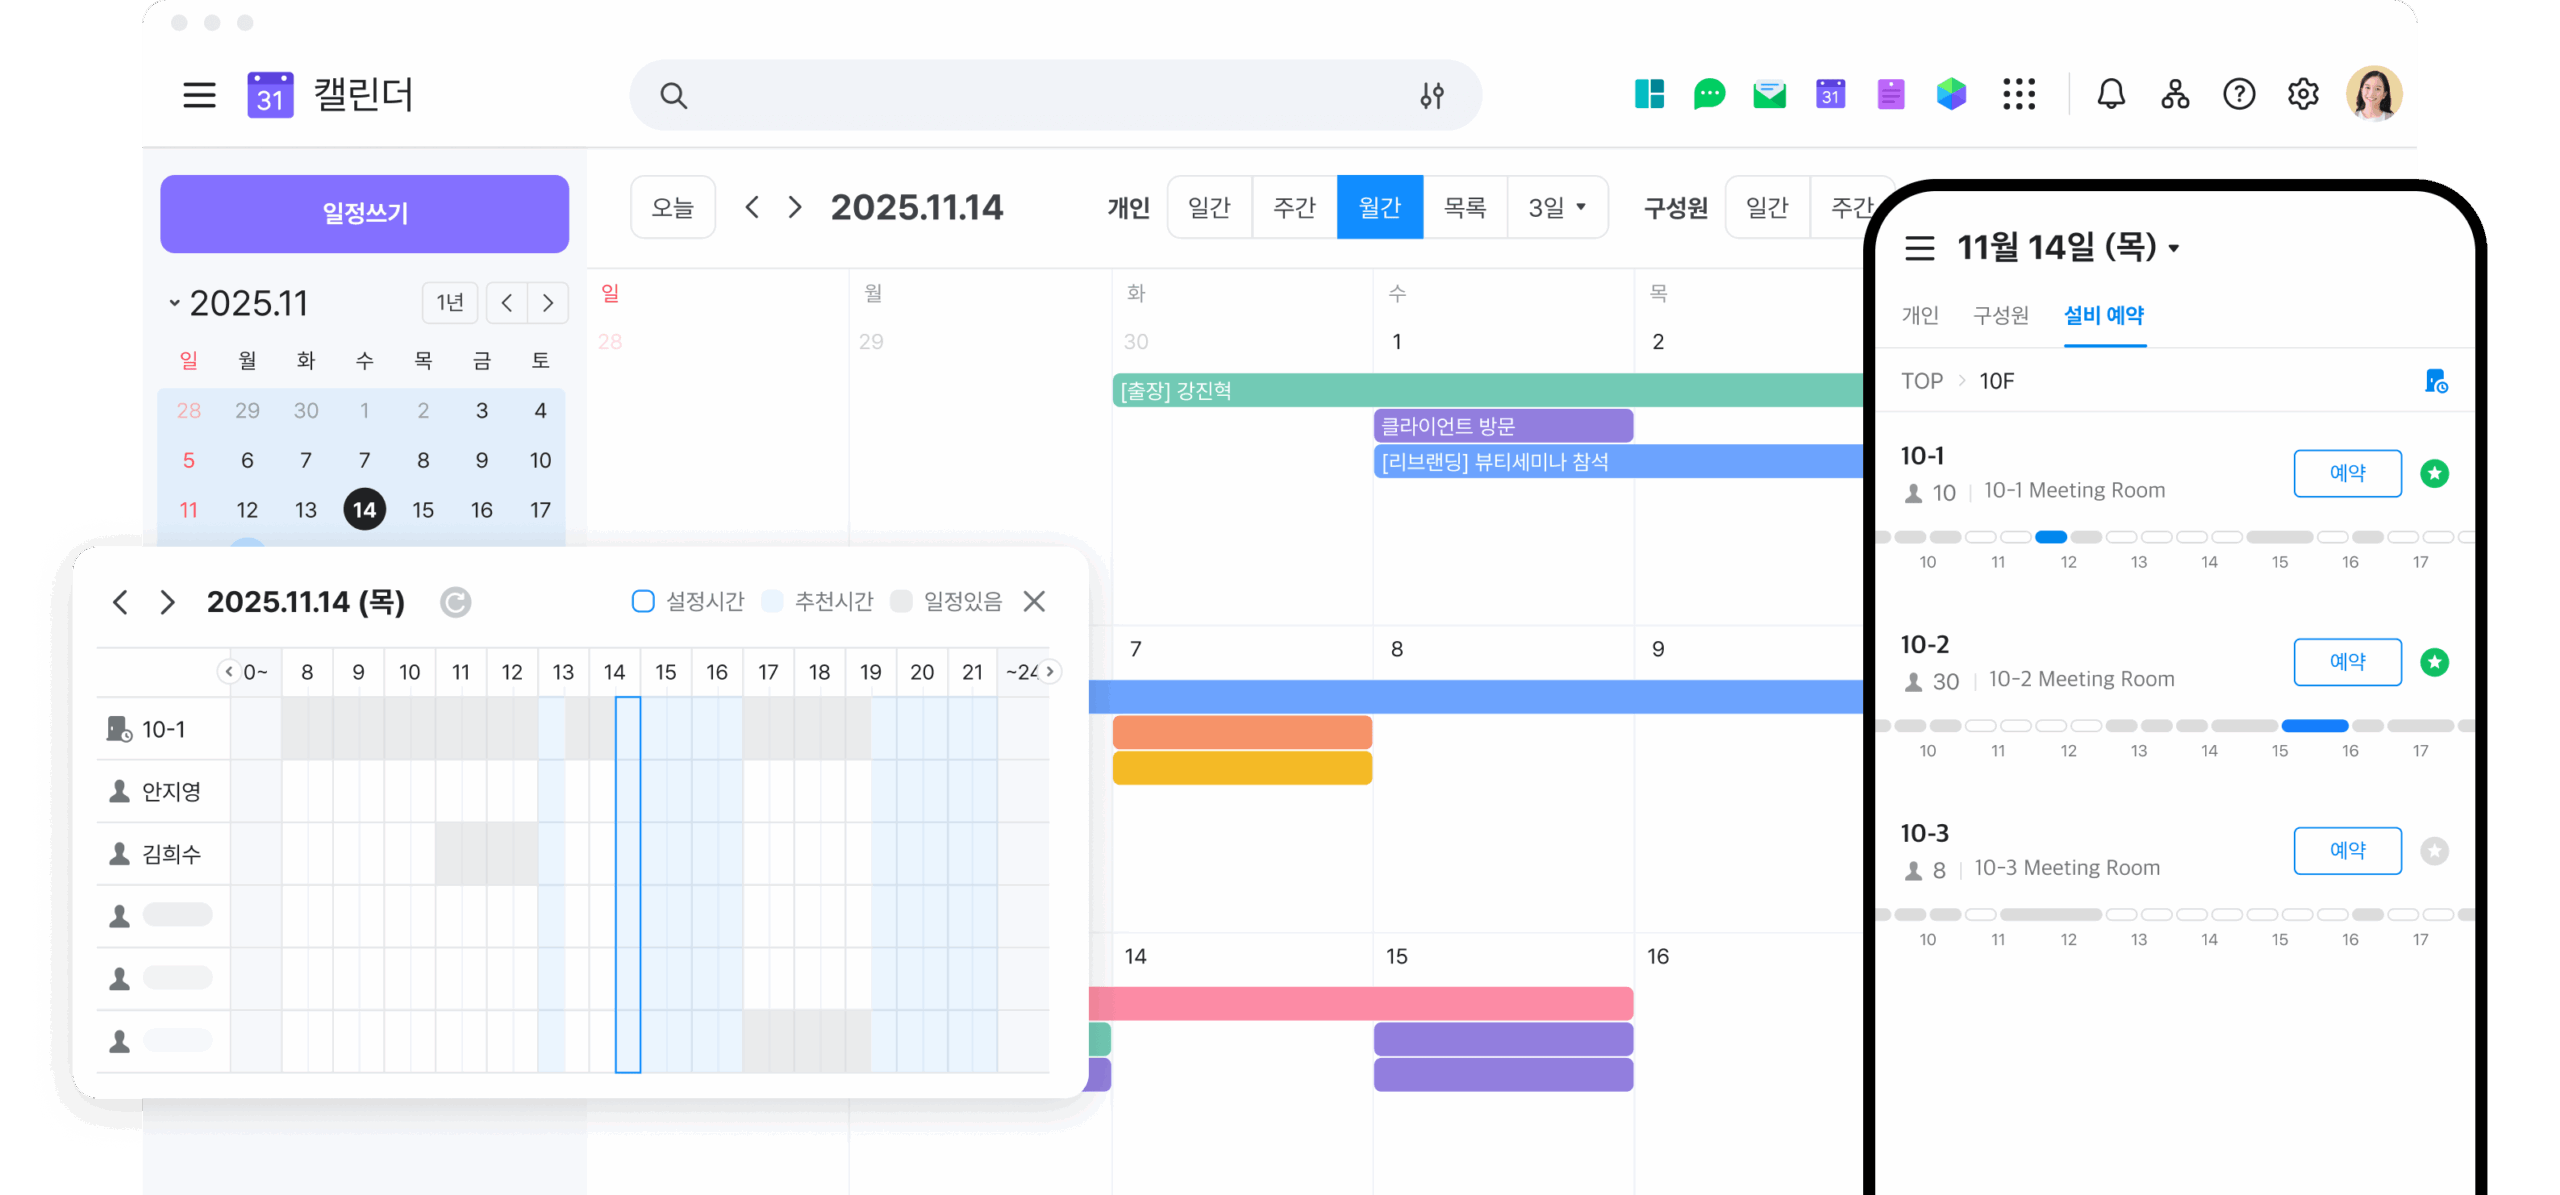The image size is (2560, 1195).
Task: Switch member view to 일간
Action: [x=1767, y=207]
